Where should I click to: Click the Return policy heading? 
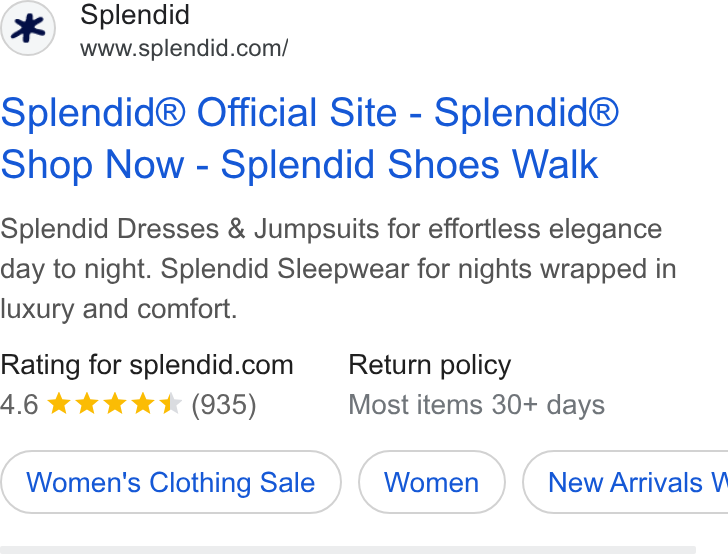(x=429, y=365)
